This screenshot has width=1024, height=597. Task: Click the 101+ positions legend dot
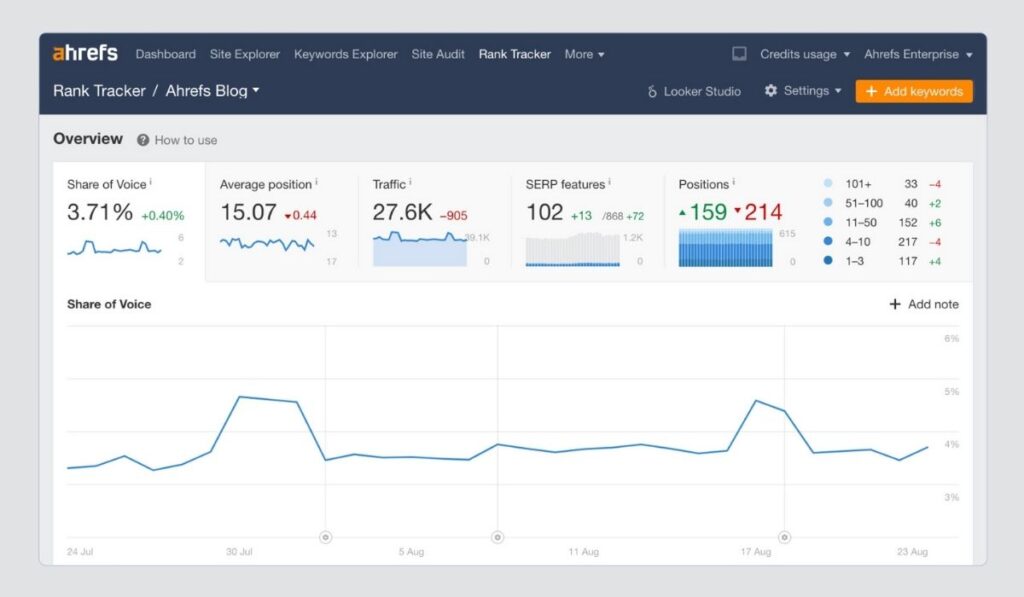[828, 184]
